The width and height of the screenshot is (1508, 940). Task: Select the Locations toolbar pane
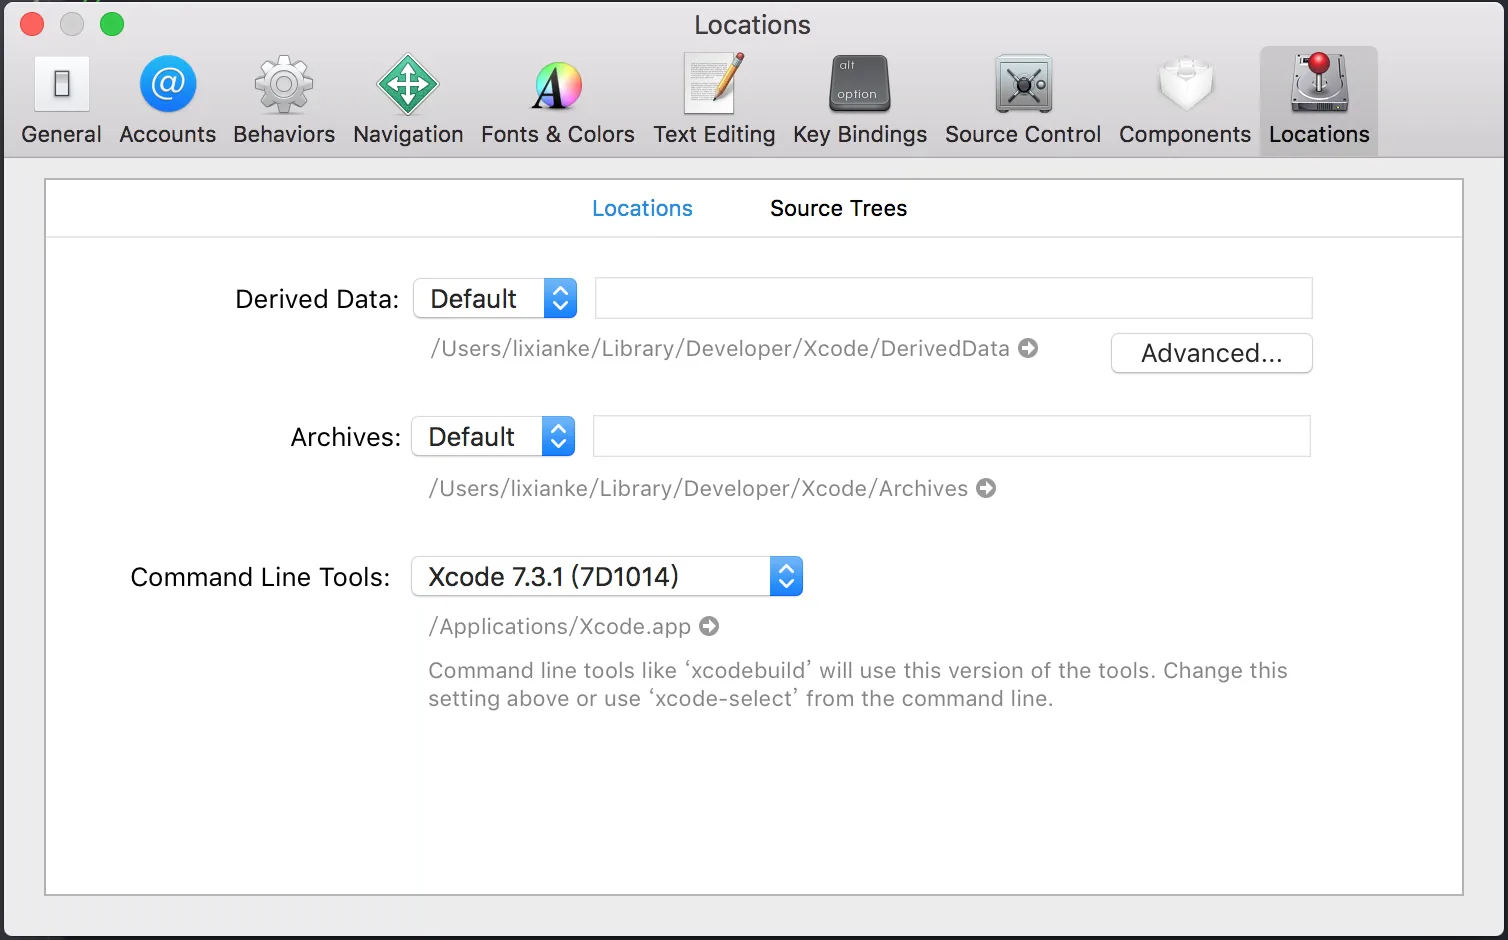[x=1319, y=101]
